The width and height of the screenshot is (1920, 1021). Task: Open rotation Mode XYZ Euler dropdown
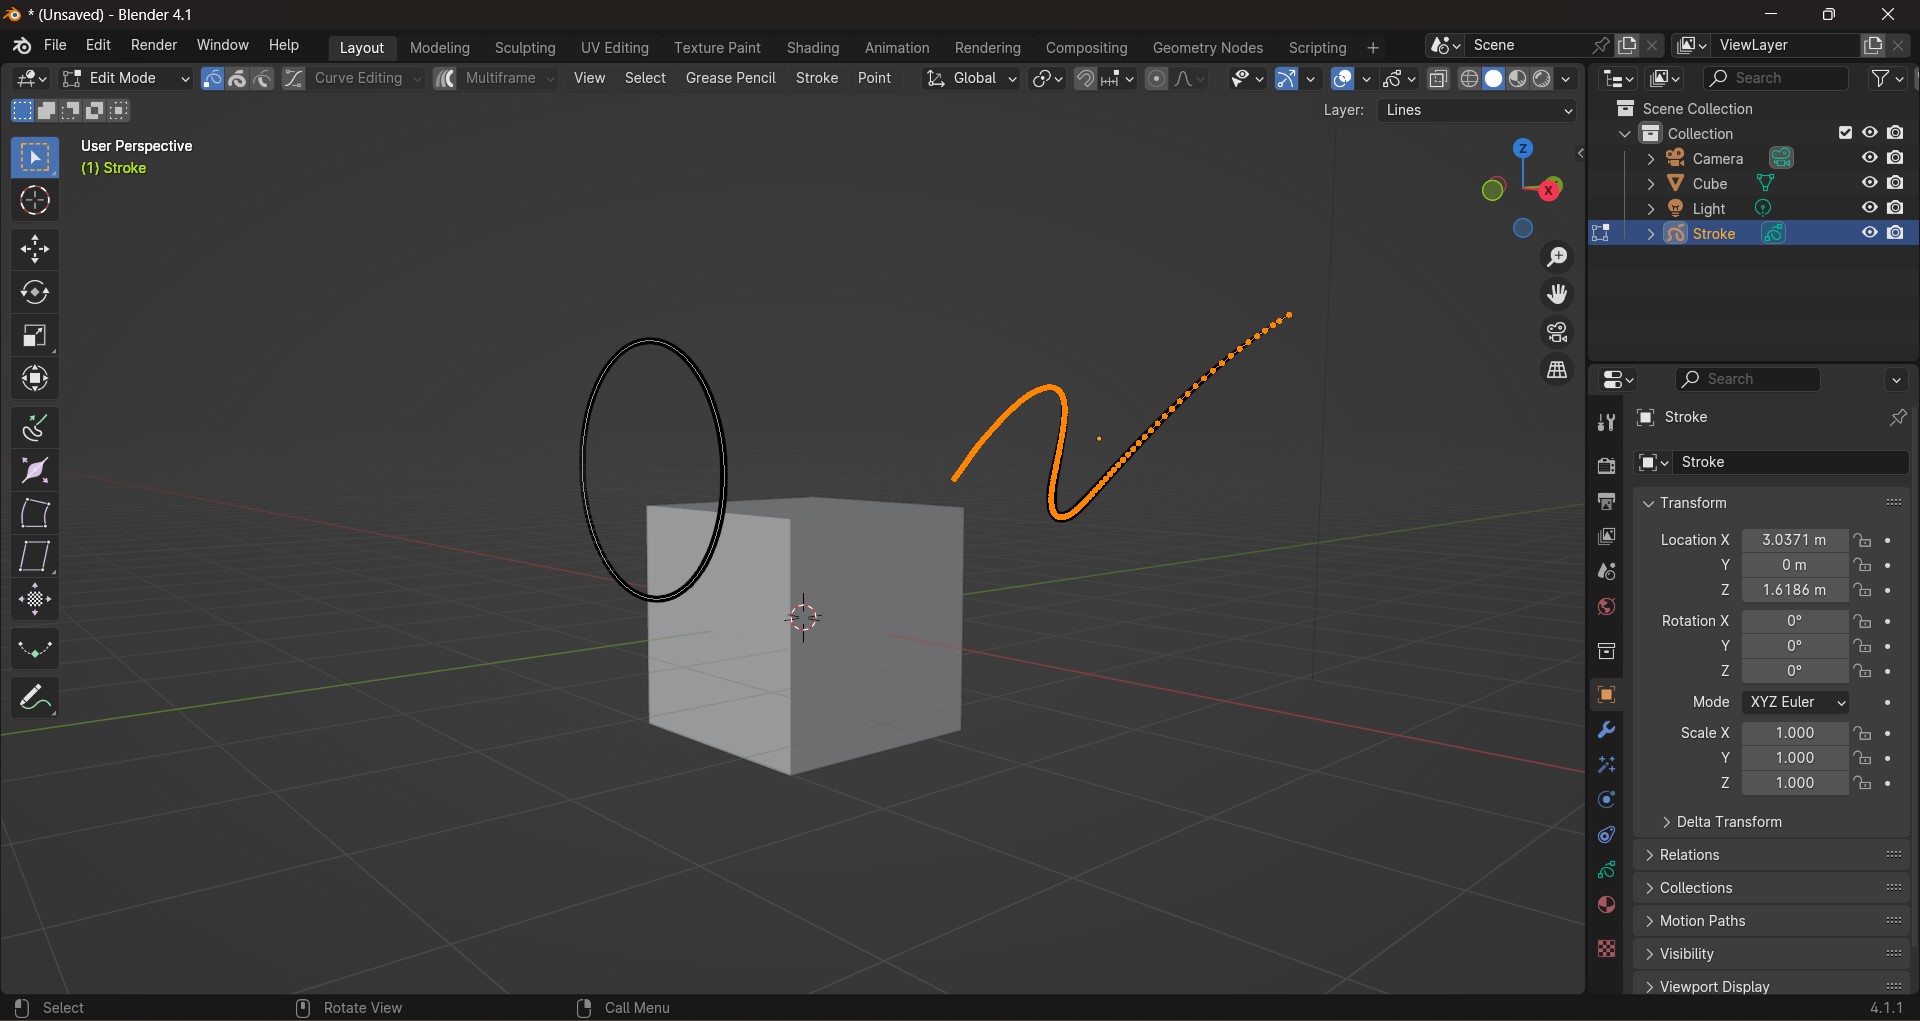click(1796, 703)
